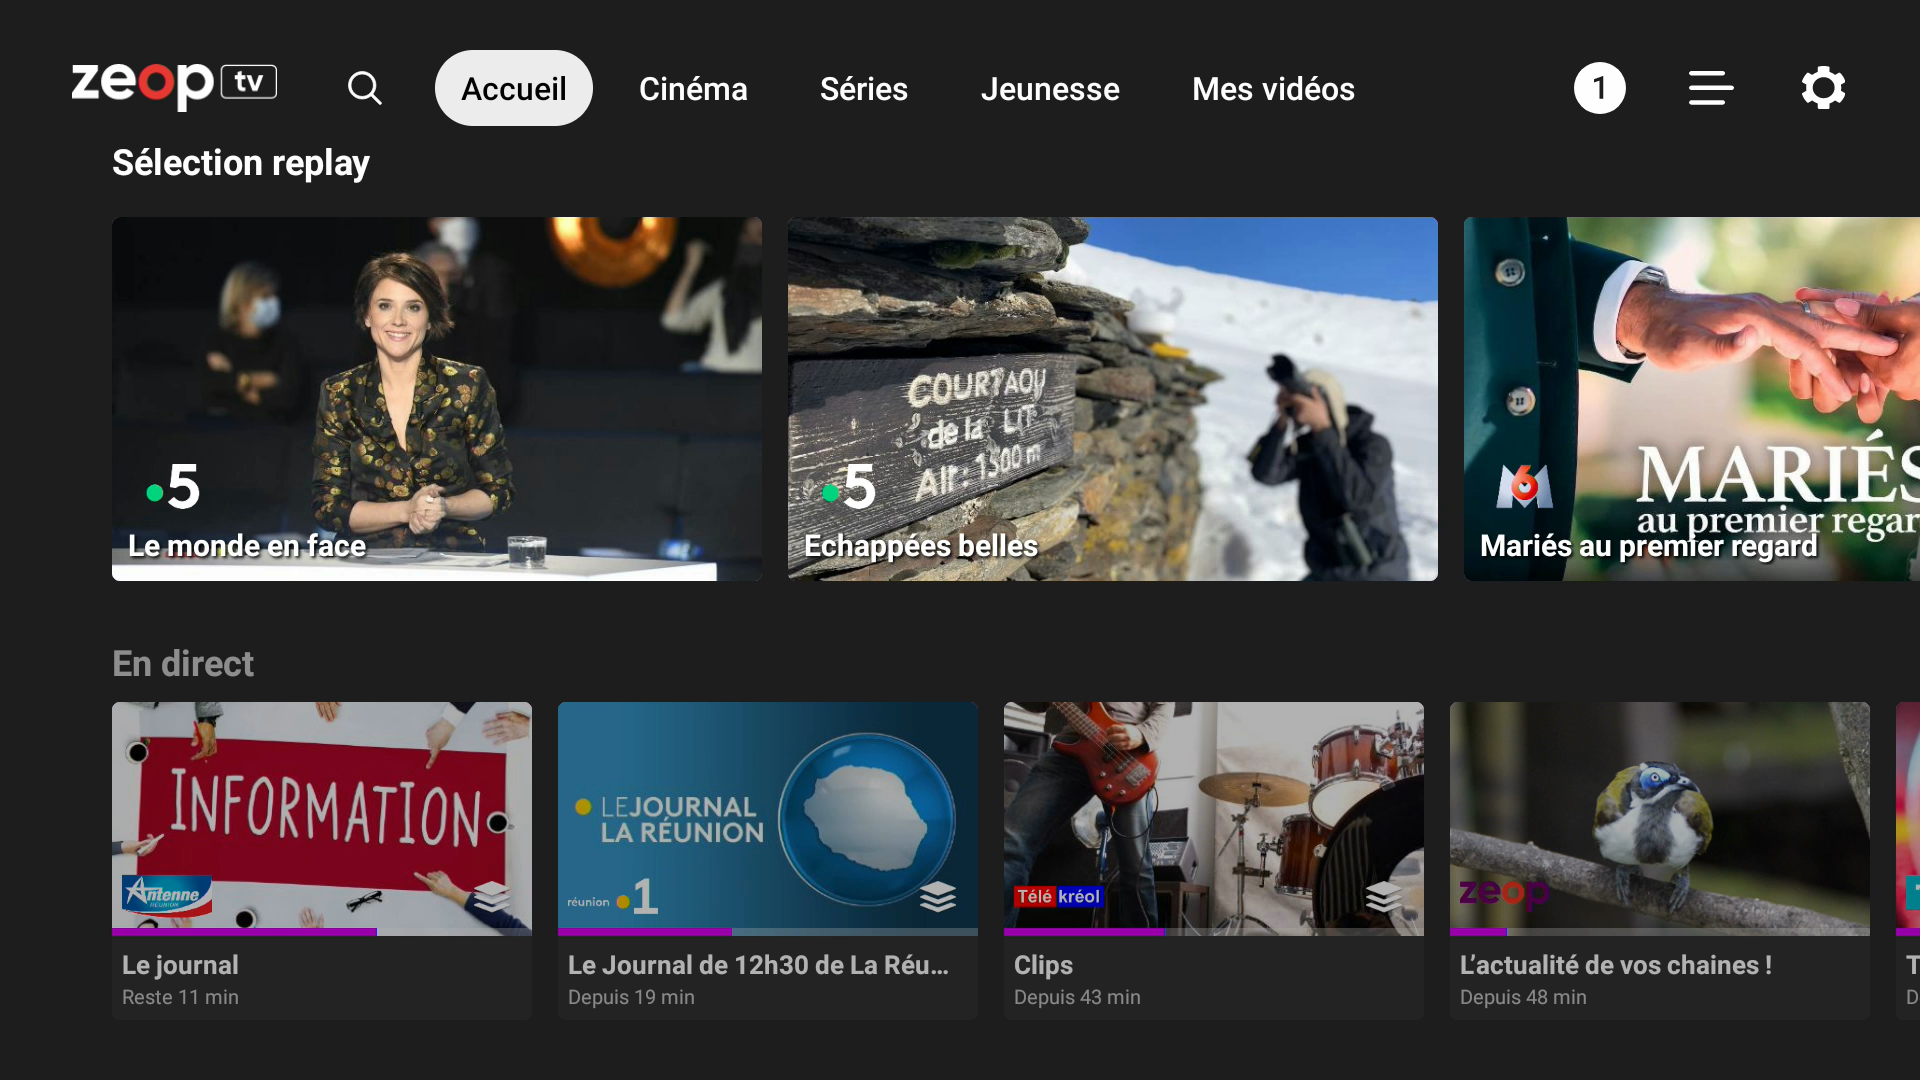This screenshot has height=1080, width=1920.
Task: Click the L'actualité de vos chaines title
Action: click(1615, 965)
